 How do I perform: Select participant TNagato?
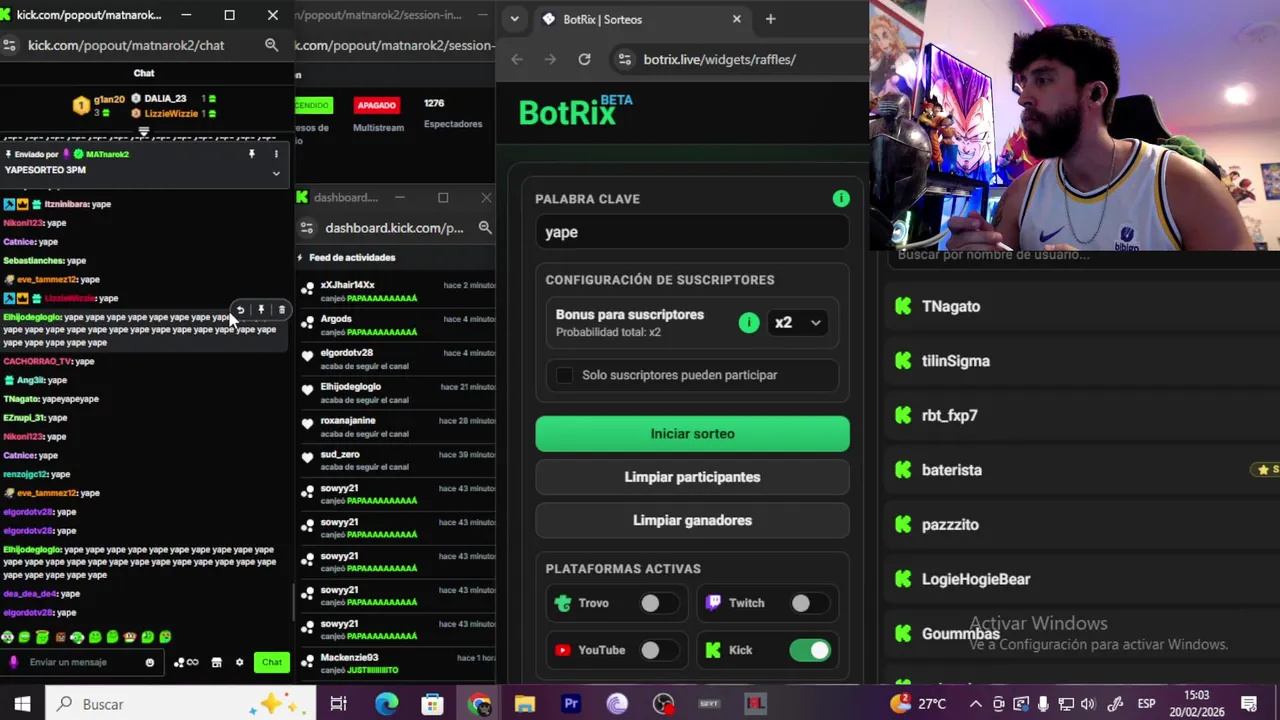pyautogui.click(x=951, y=307)
